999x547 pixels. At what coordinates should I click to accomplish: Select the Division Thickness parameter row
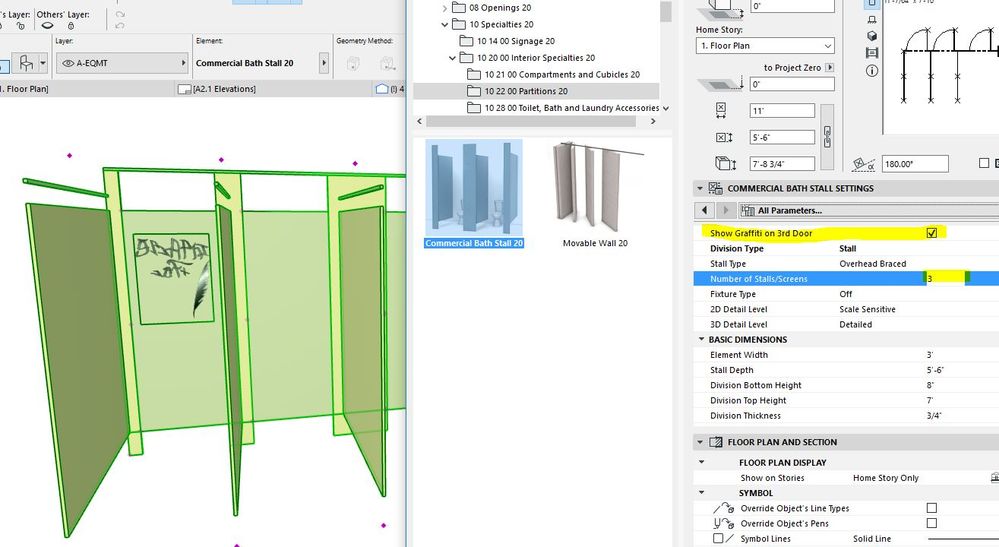click(846, 416)
